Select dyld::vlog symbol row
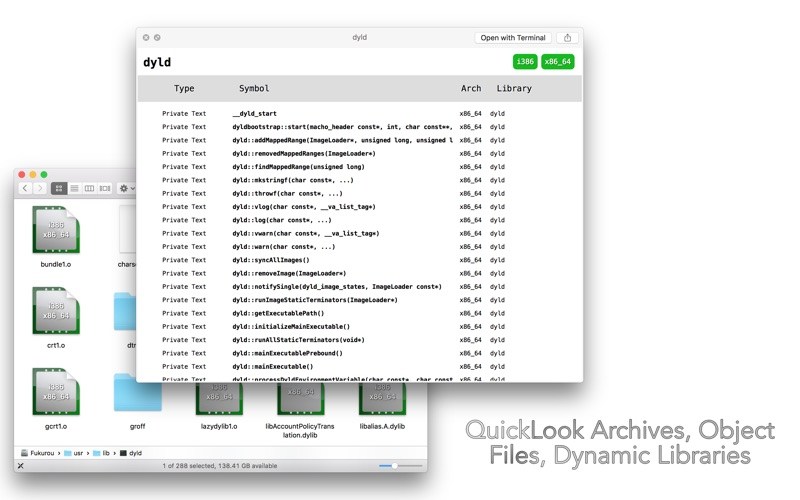This screenshot has height=500, width=800. pyautogui.click(x=360, y=207)
